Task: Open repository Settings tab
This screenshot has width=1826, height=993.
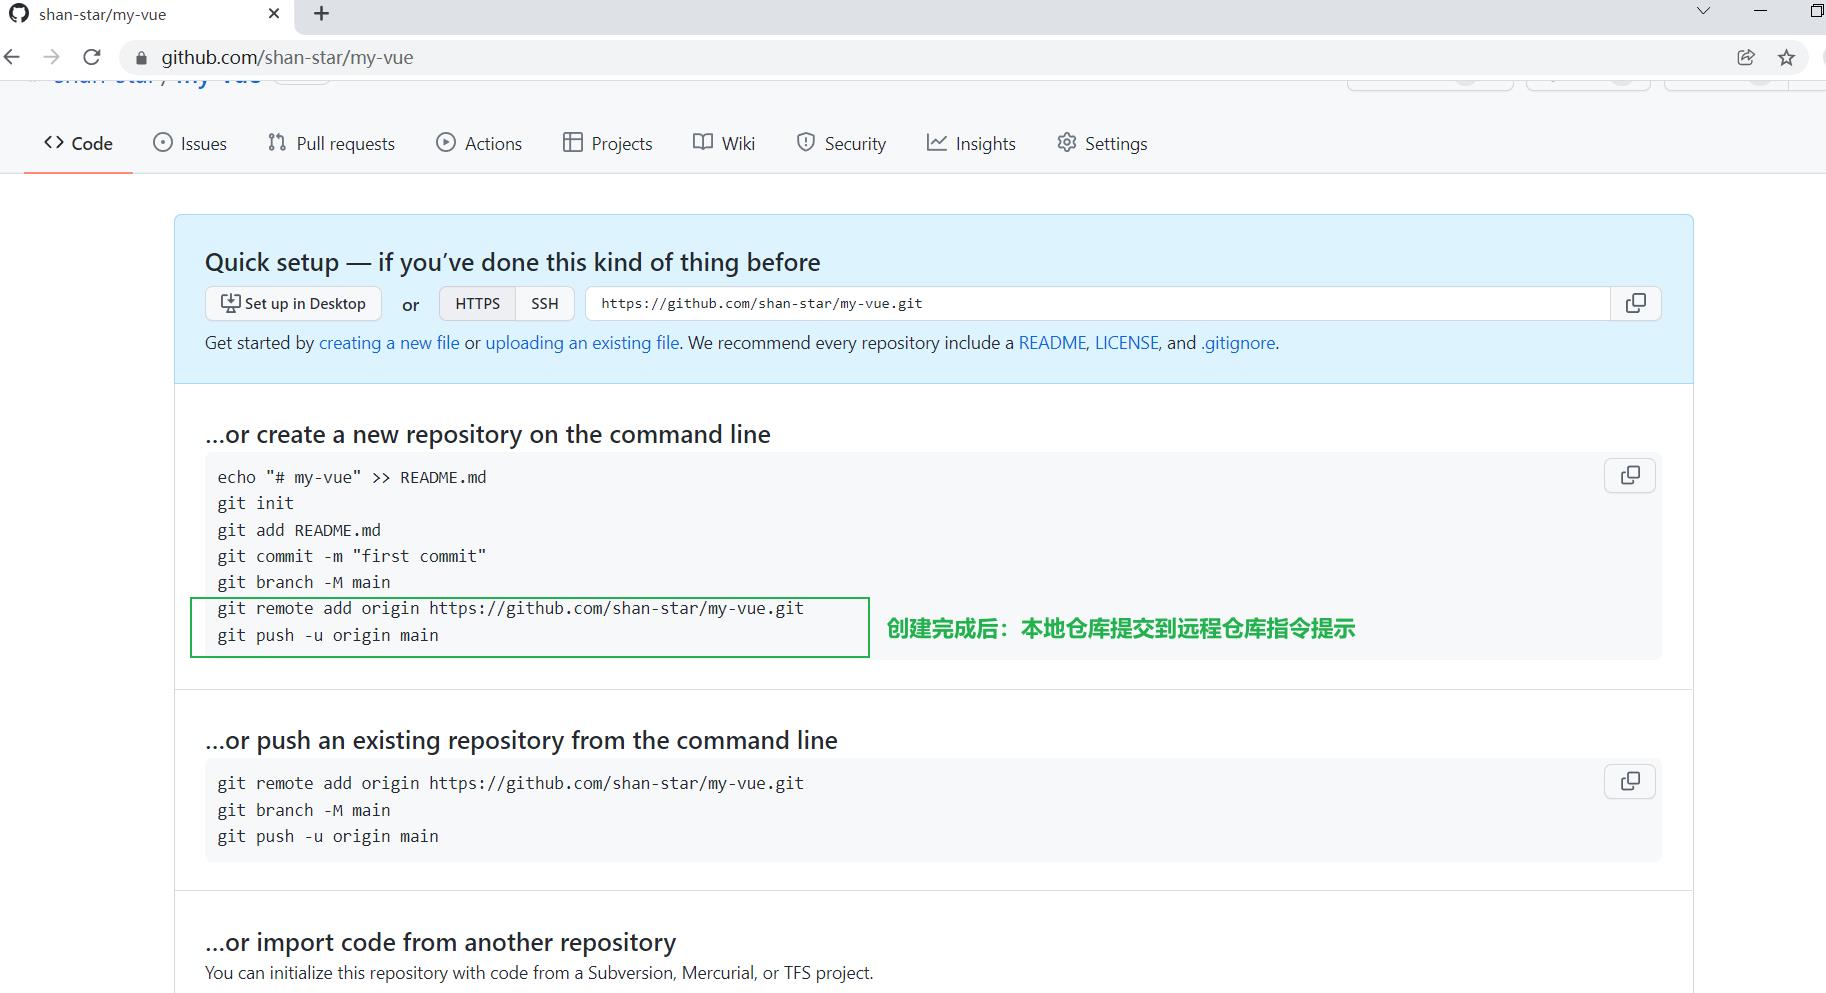Action: pos(1102,143)
